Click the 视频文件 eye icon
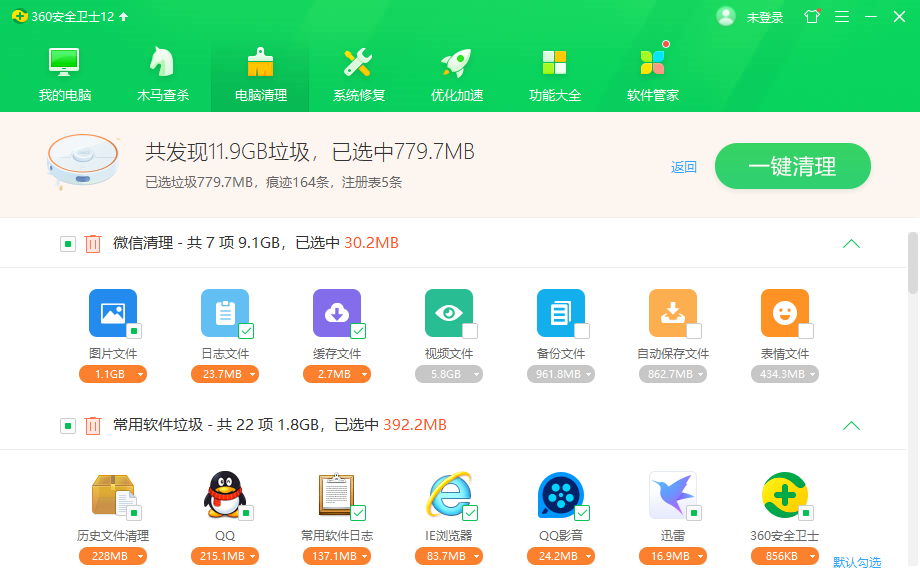Viewport: 920px width, 580px height. coord(449,313)
